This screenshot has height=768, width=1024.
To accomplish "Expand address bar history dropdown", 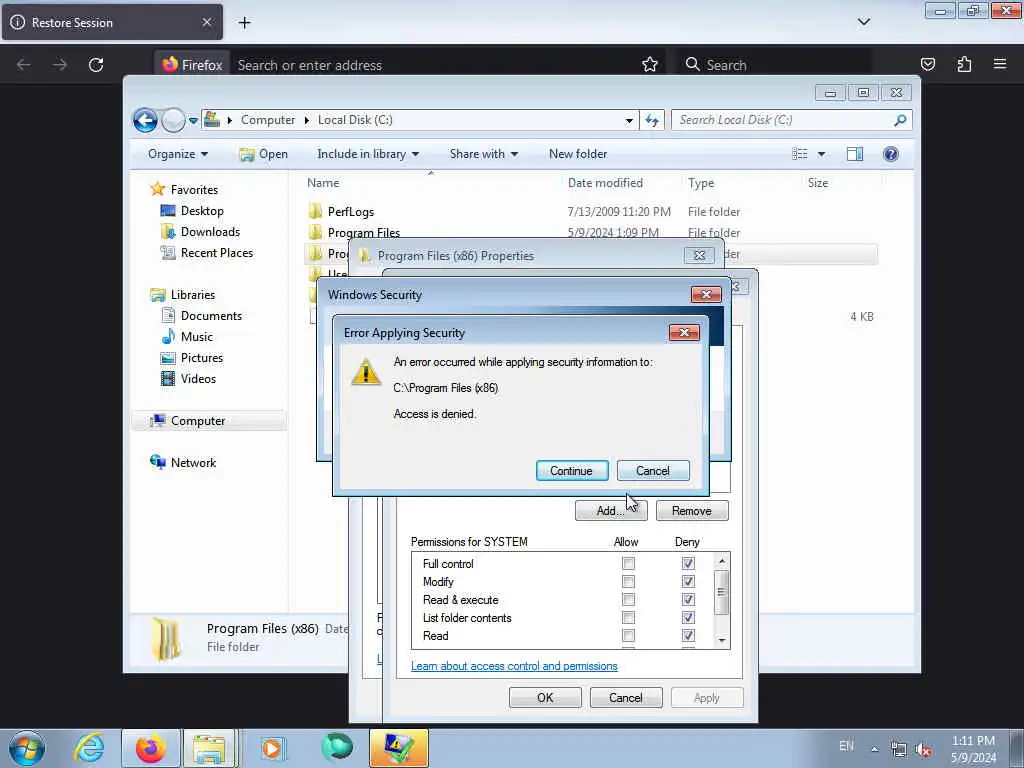I will click(x=629, y=120).
